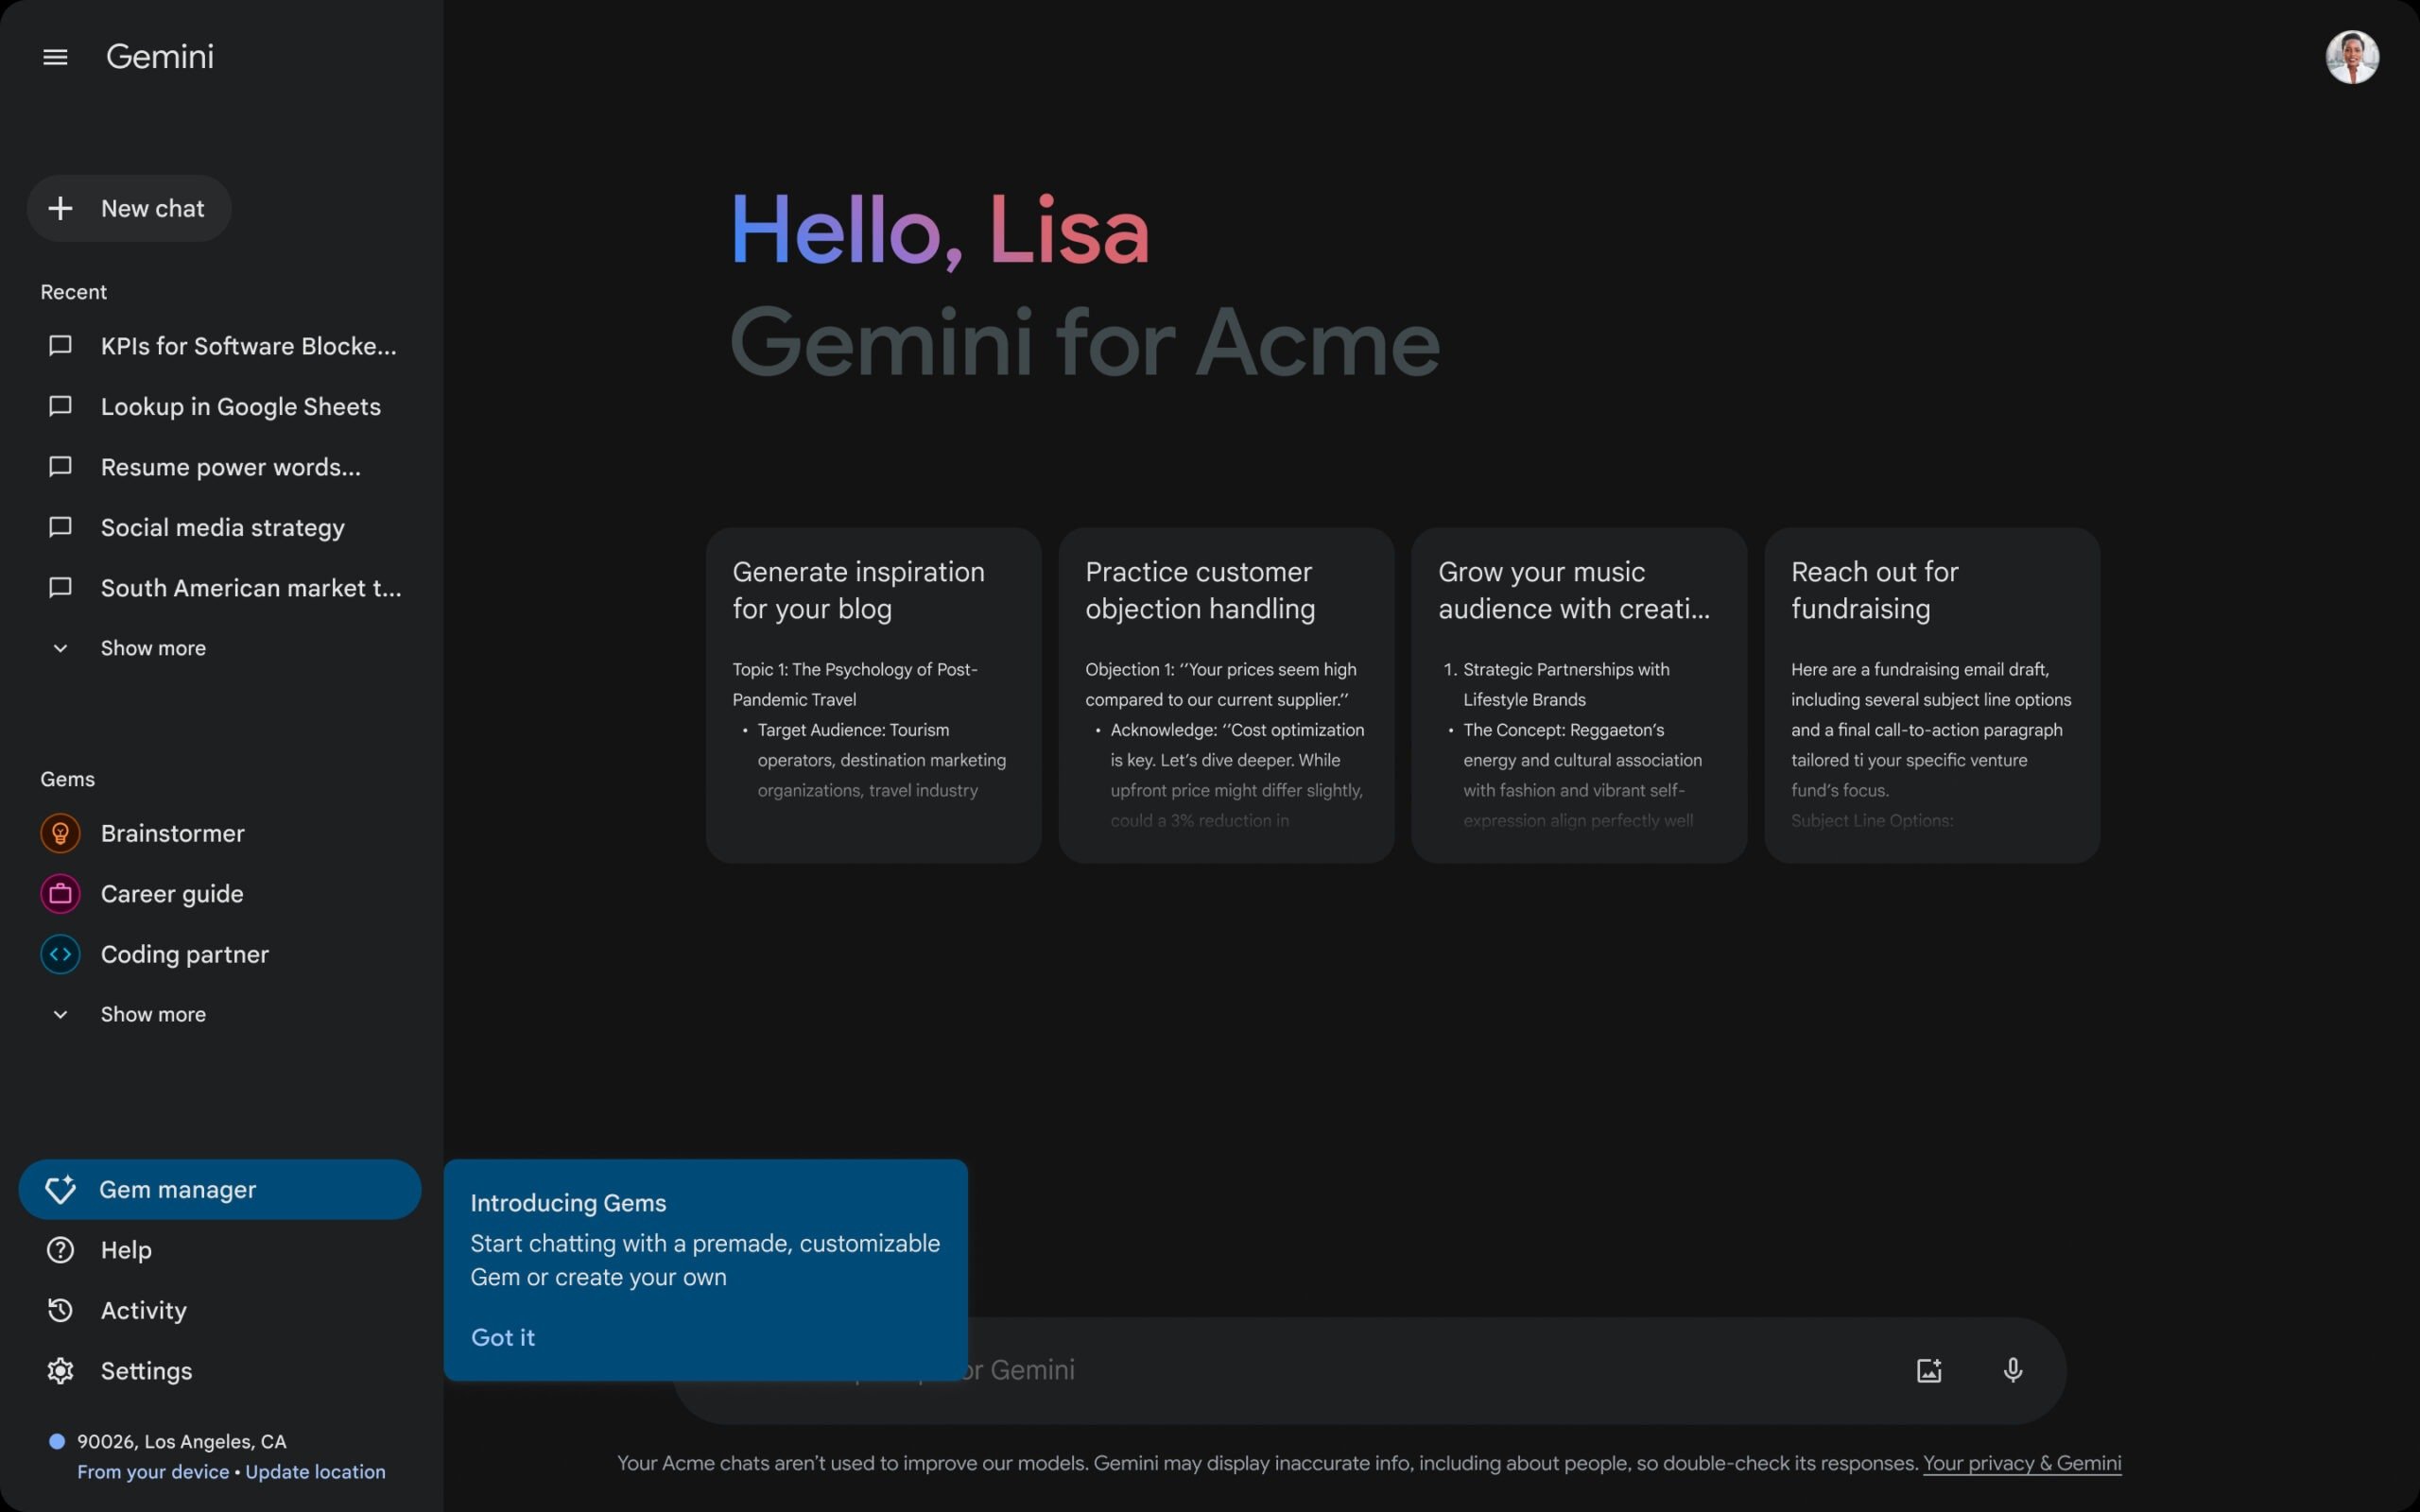This screenshot has width=2420, height=1512.
Task: Open the Settings menu item
Action: [145, 1373]
